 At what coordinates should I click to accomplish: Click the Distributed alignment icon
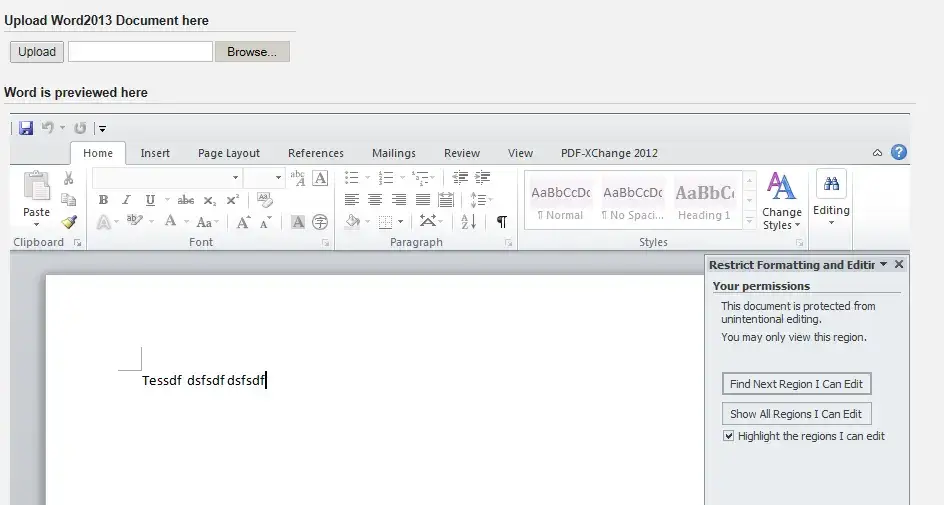tap(446, 200)
